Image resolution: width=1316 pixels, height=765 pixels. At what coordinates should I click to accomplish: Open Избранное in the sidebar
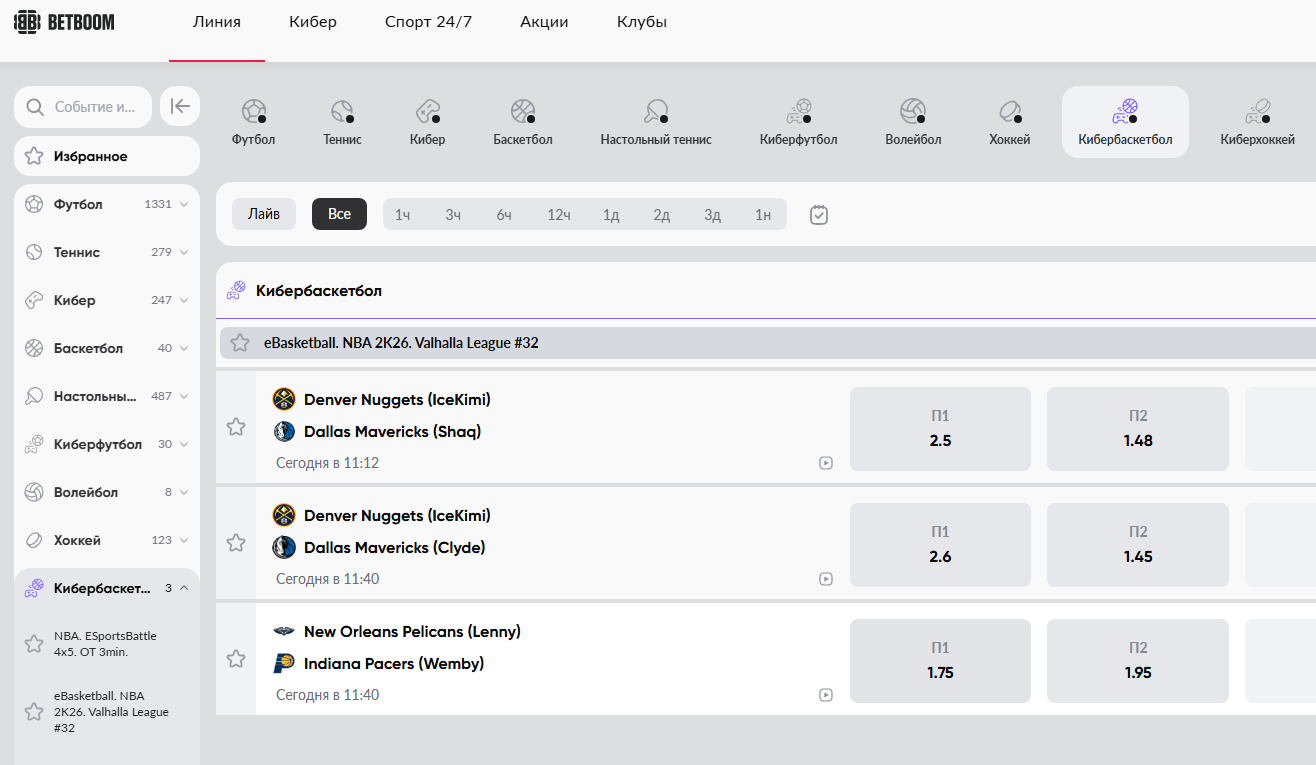click(x=107, y=156)
